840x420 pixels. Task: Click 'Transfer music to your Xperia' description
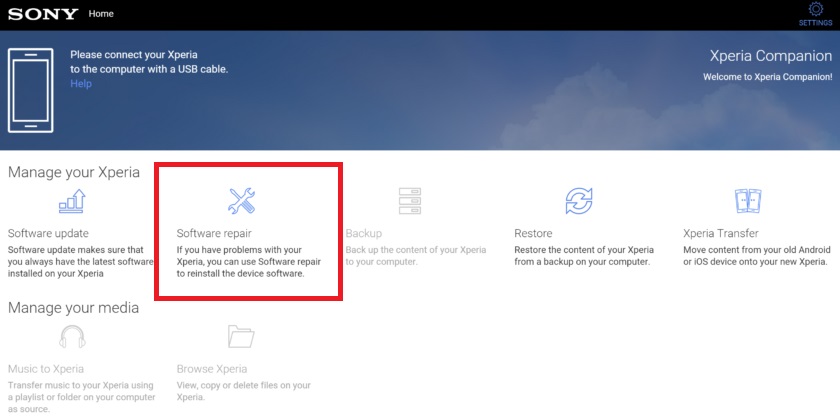(x=81, y=397)
